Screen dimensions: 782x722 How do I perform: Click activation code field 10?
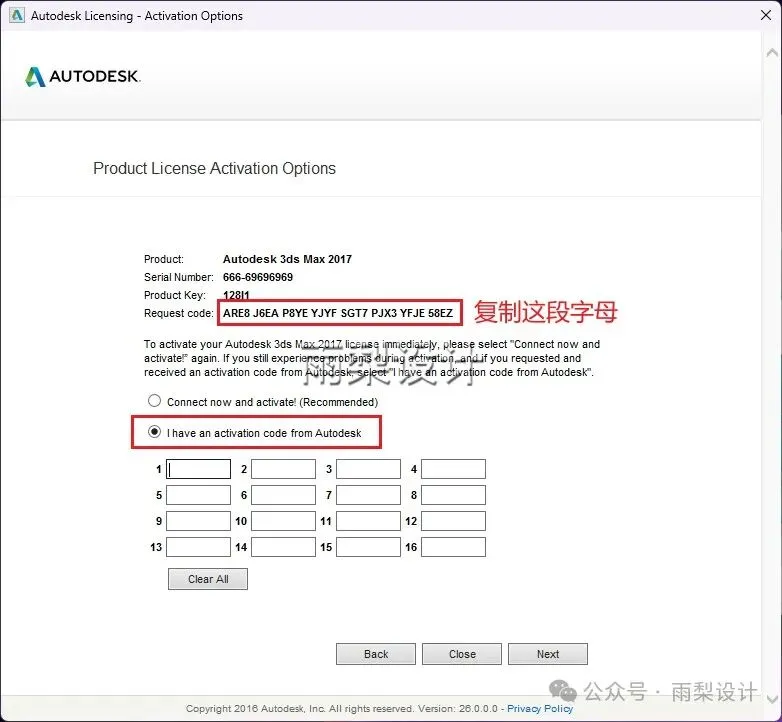pos(283,521)
